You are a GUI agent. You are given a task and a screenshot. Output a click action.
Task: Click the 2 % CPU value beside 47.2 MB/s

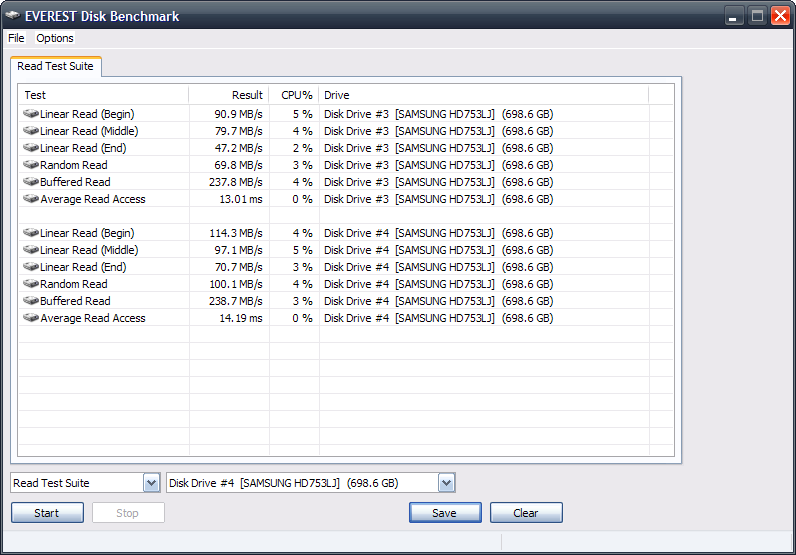[303, 148]
